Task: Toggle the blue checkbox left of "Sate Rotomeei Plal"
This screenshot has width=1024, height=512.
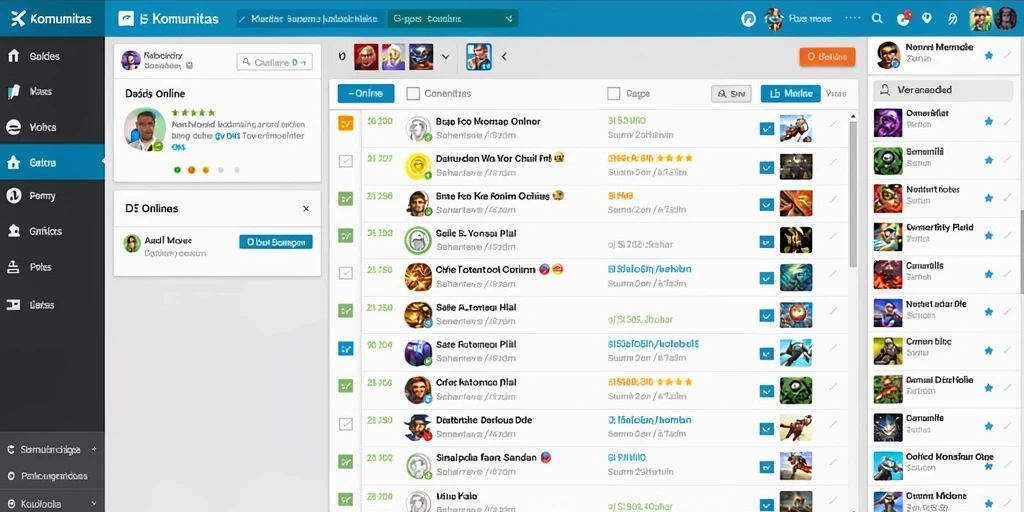Action: click(x=345, y=349)
